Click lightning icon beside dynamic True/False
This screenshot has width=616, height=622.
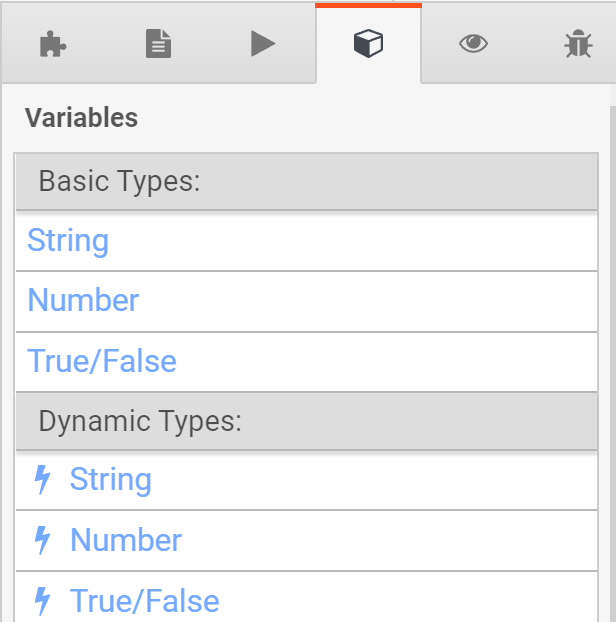(x=42, y=600)
